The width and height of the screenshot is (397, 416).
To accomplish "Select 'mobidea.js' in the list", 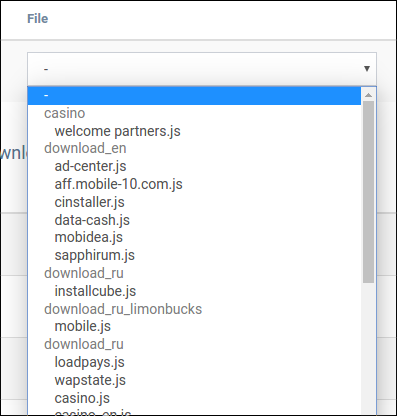I will pyautogui.click(x=88, y=237).
